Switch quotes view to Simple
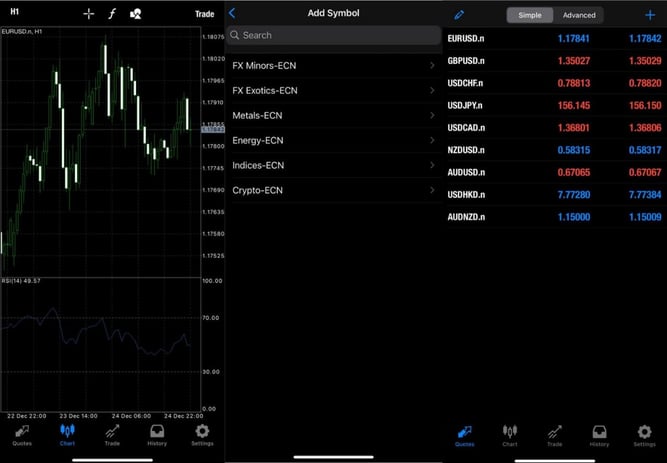This screenshot has width=667, height=463. (x=530, y=15)
